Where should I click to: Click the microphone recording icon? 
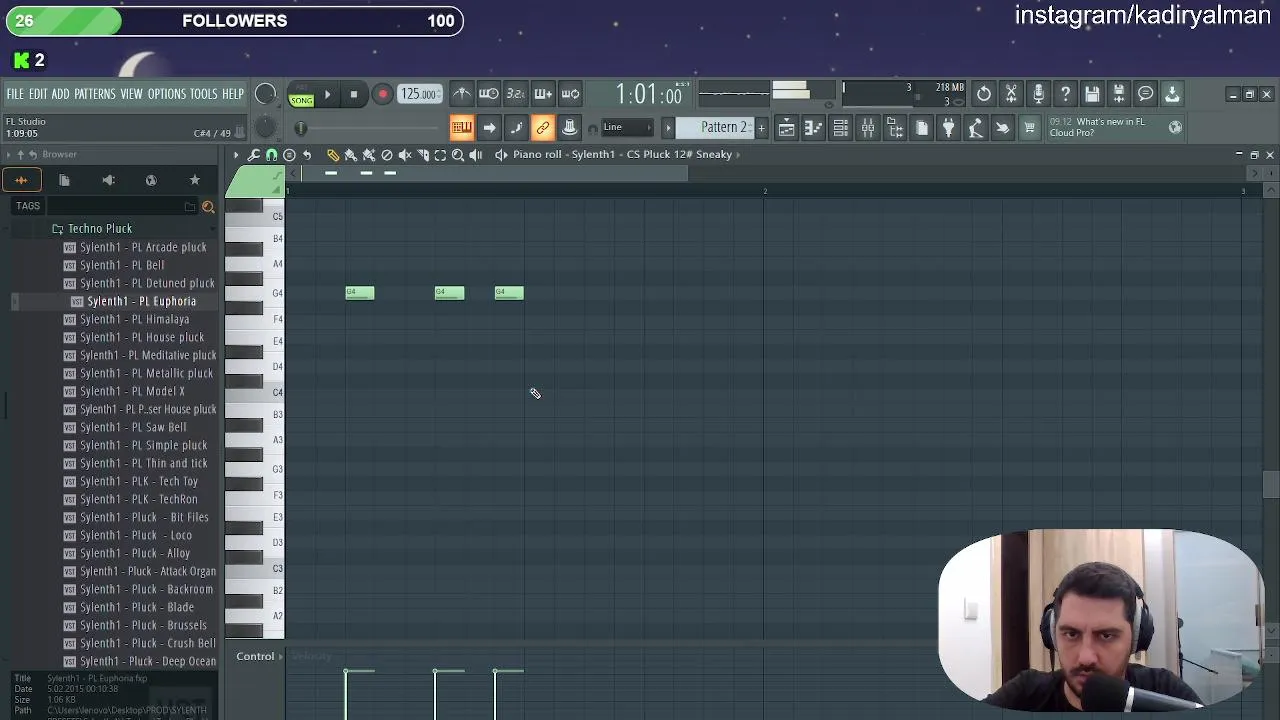coord(1038,94)
